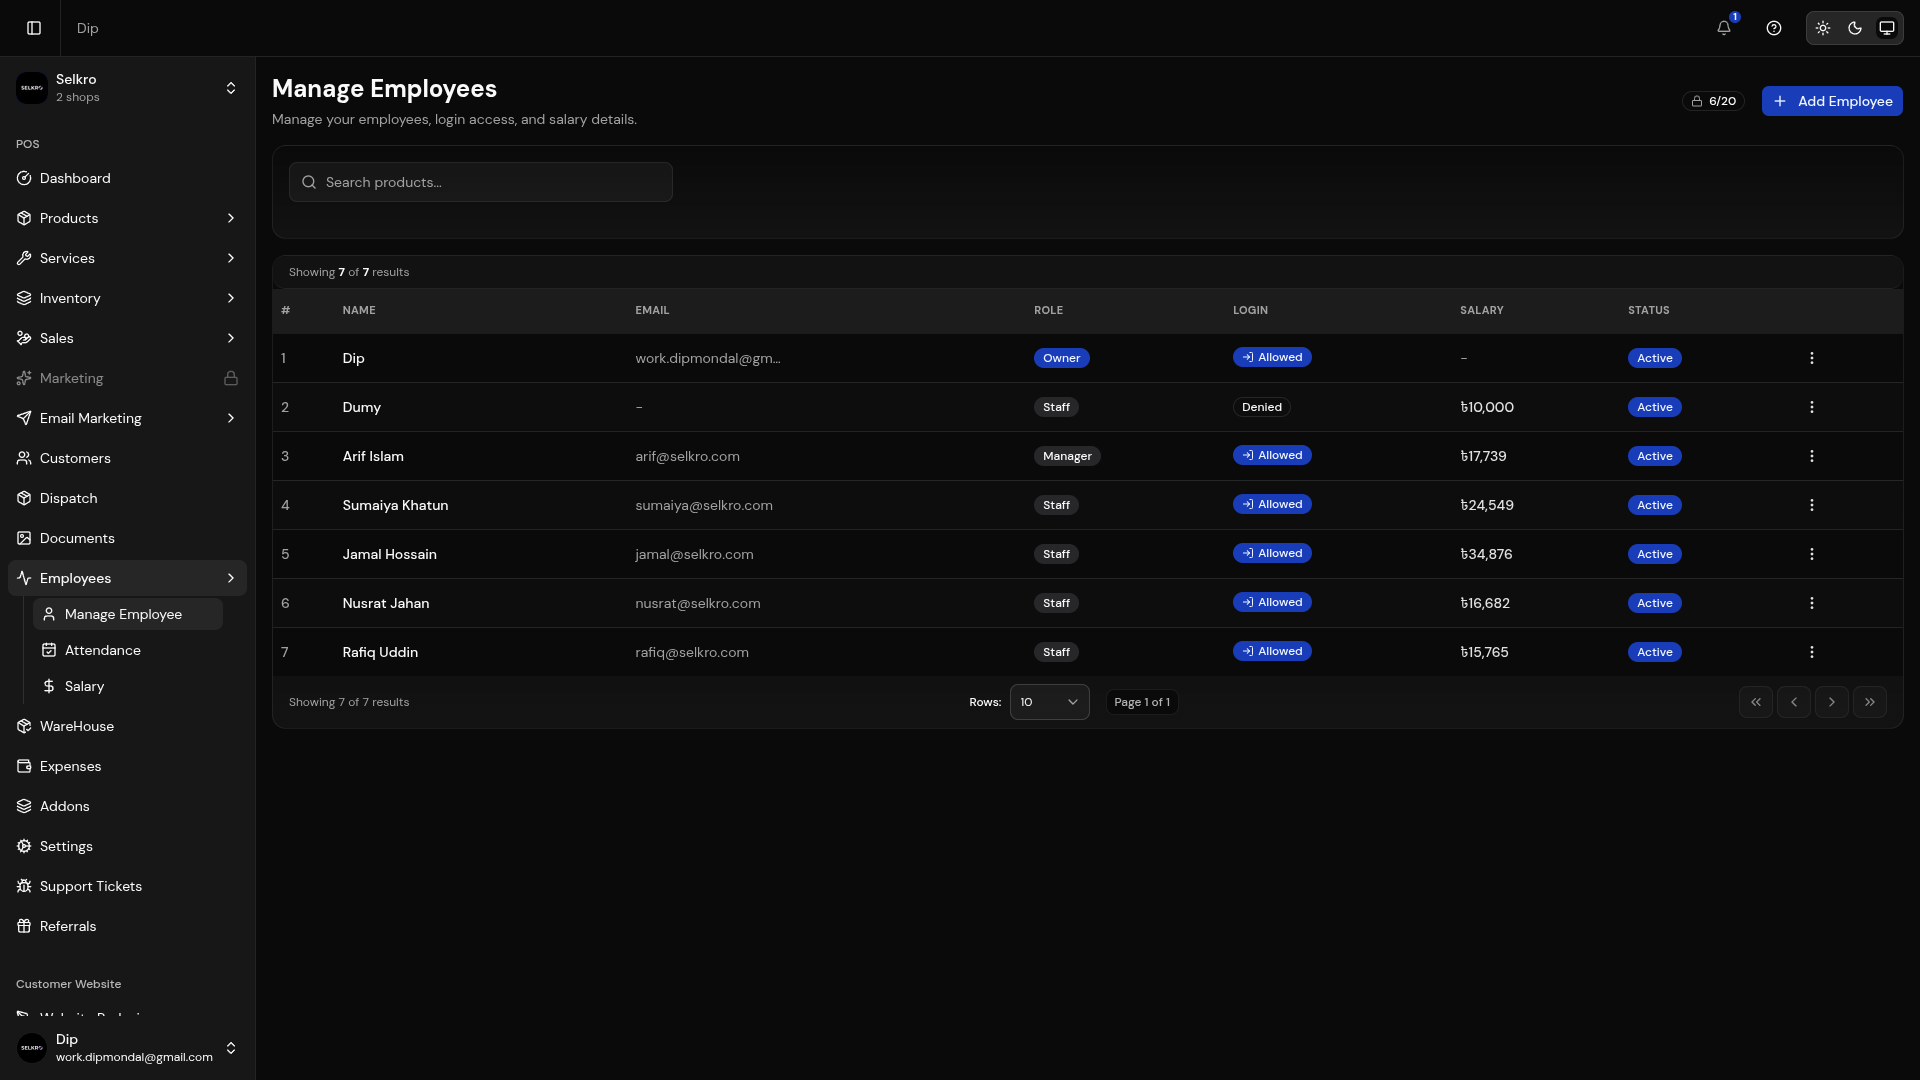The width and height of the screenshot is (1920, 1080).
Task: Switch to dark theme mode
Action: coord(1855,28)
